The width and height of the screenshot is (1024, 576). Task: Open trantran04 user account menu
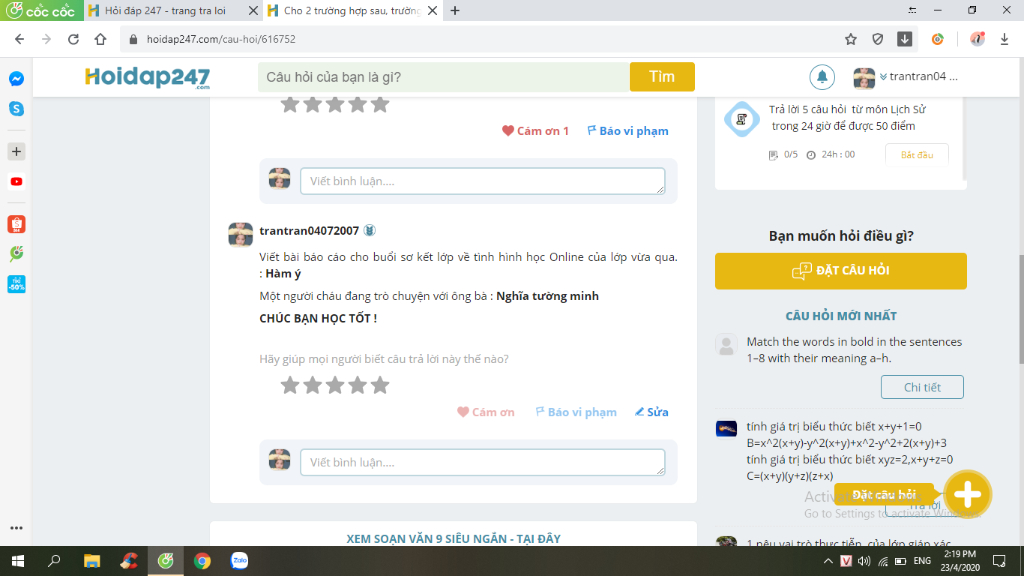pyautogui.click(x=905, y=77)
